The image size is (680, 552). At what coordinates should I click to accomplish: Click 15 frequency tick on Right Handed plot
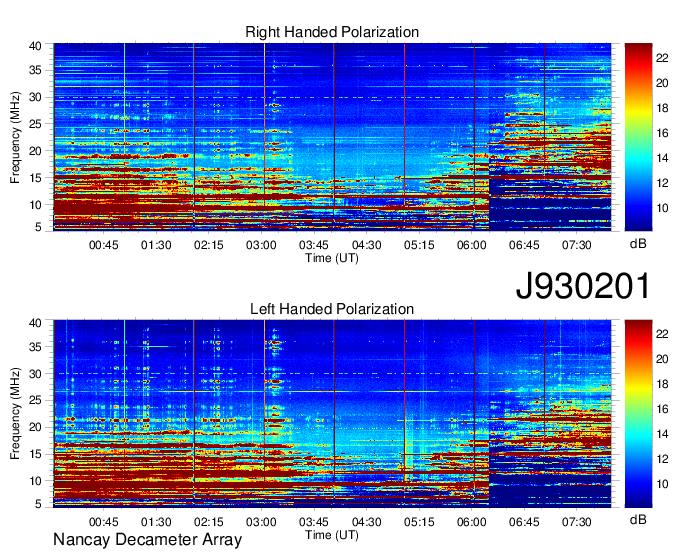[x=35, y=178]
